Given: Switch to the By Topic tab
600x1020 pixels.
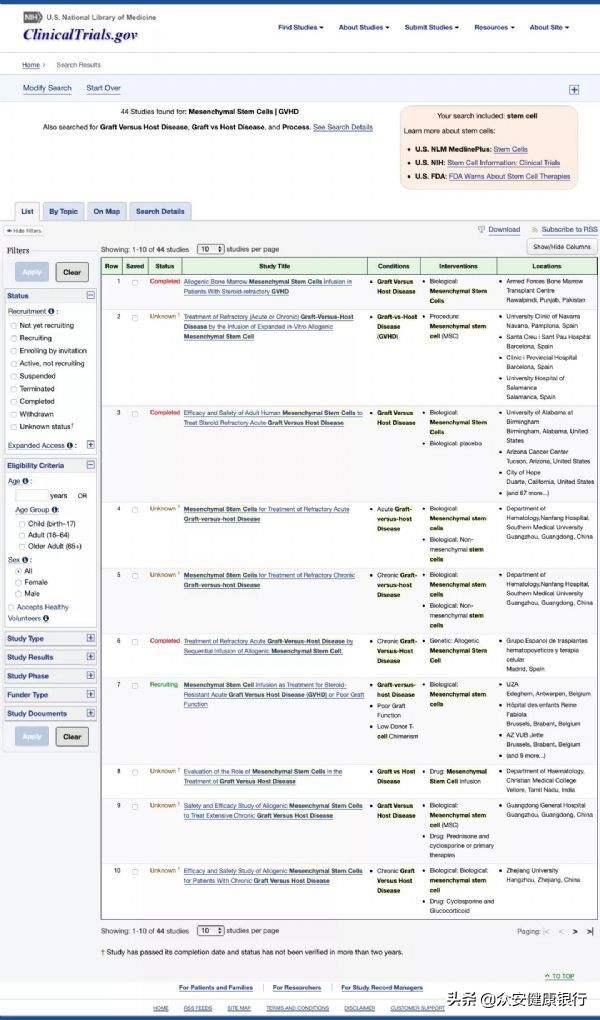Looking at the screenshot, I should pos(63,211).
